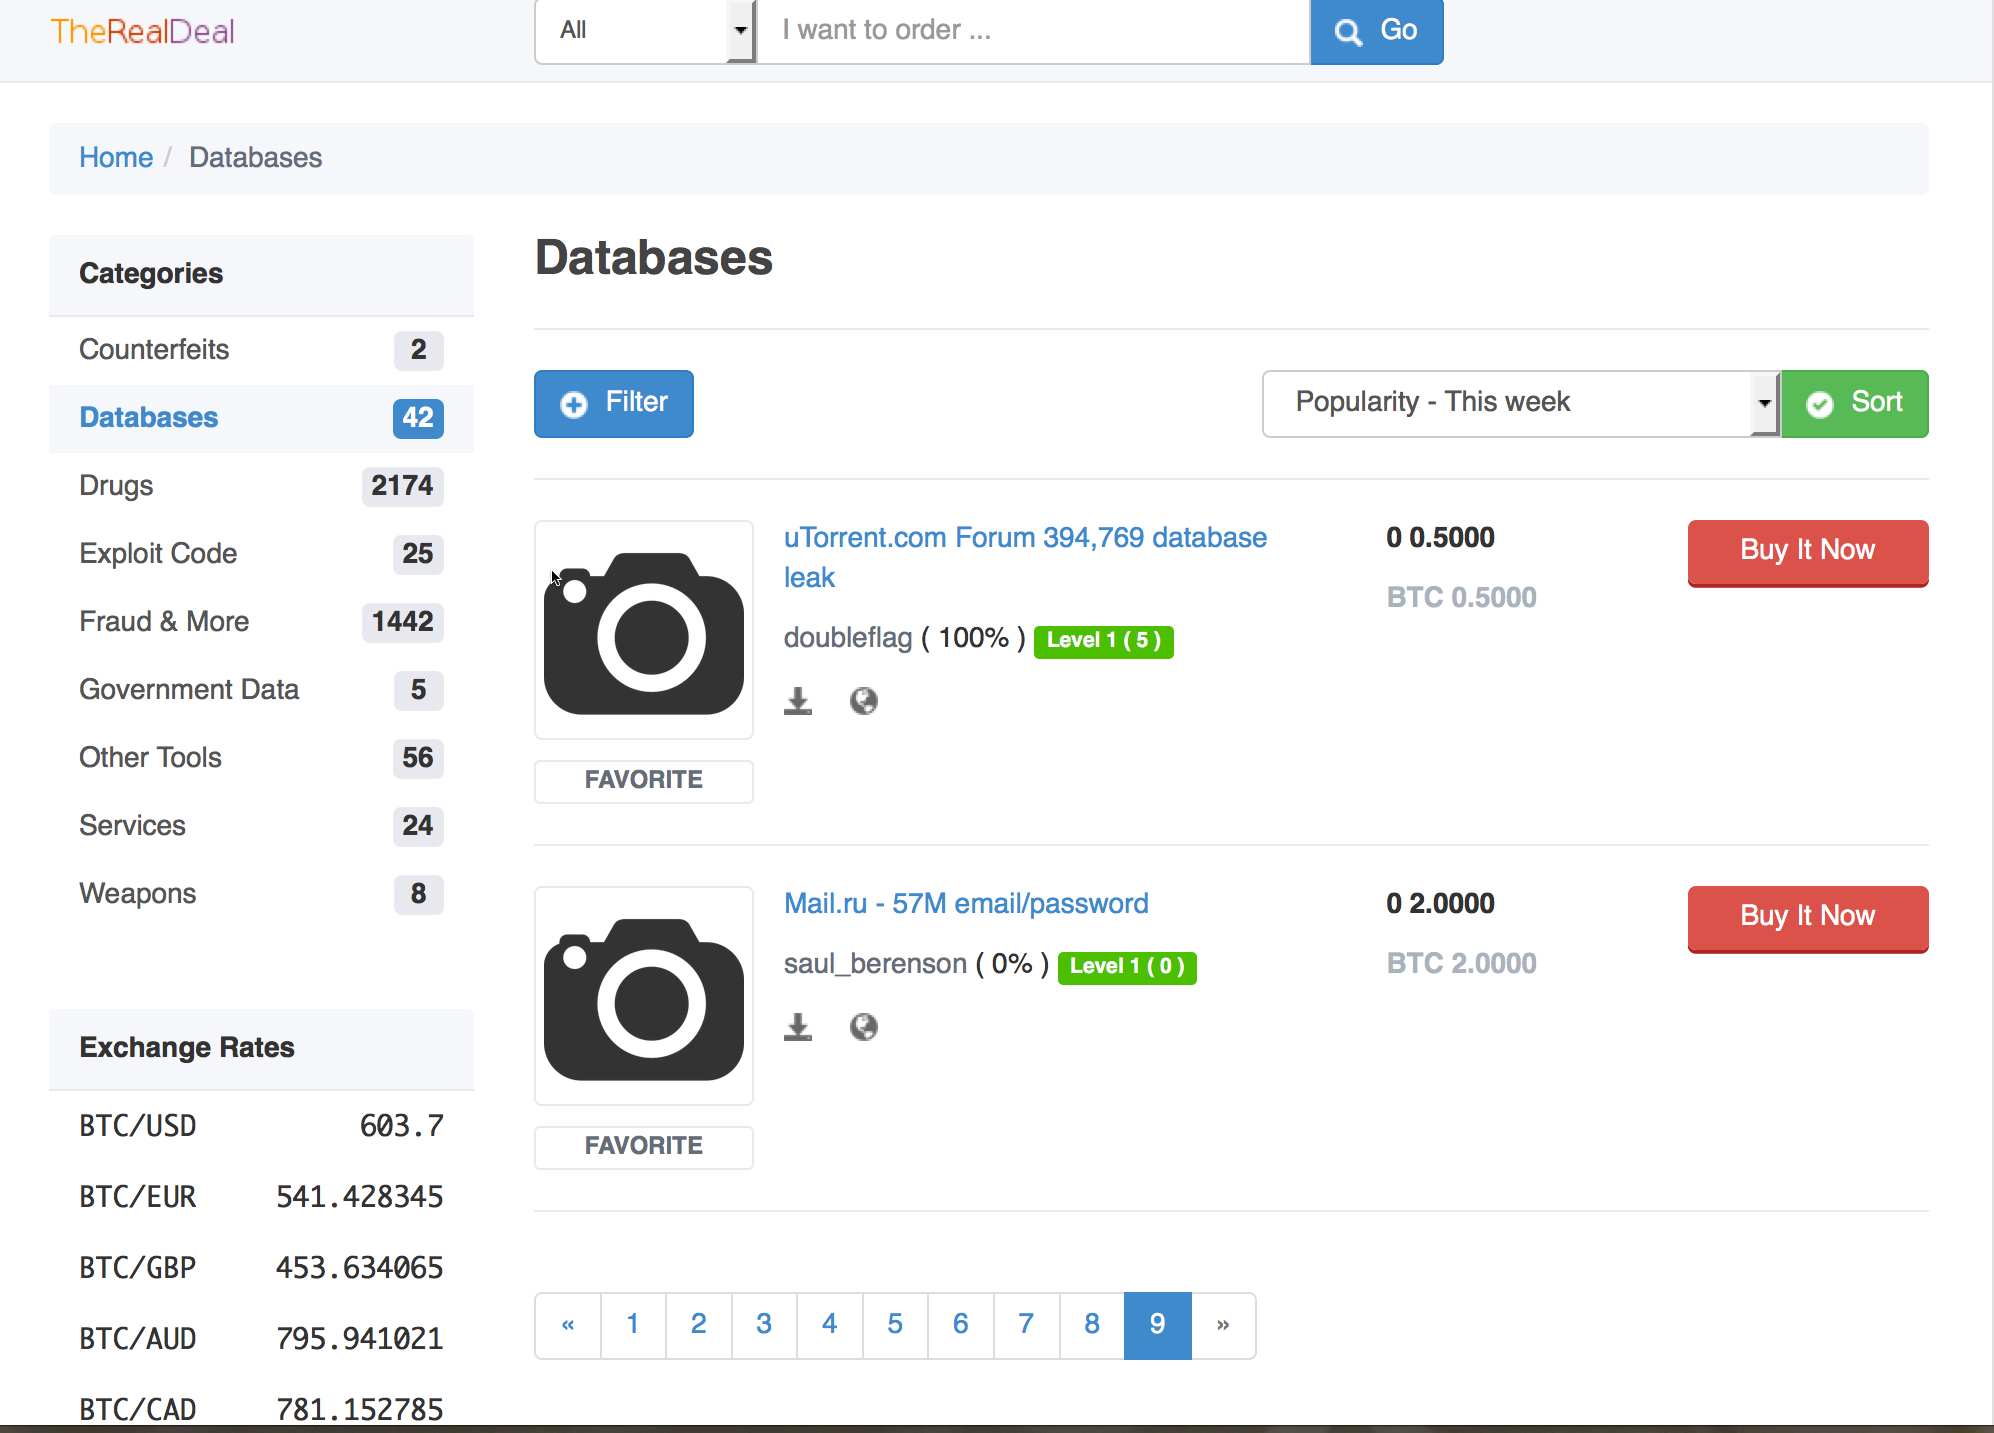Select current page 9
Viewport: 1994px width, 1433px height.
coord(1158,1325)
